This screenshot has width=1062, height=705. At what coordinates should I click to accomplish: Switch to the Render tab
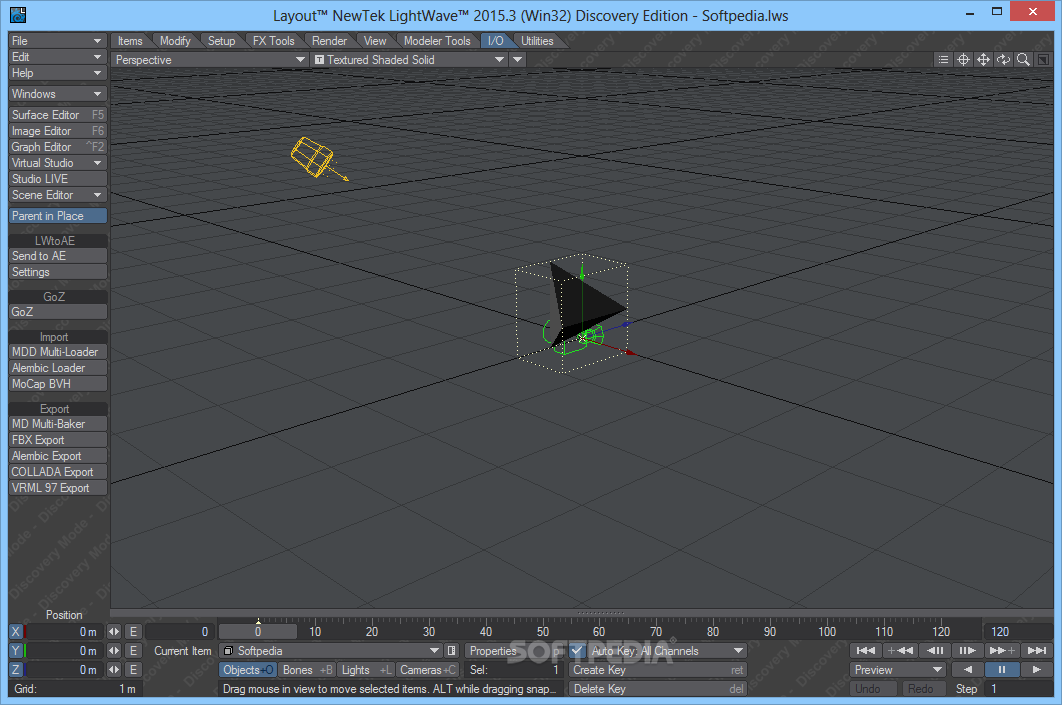pos(329,41)
